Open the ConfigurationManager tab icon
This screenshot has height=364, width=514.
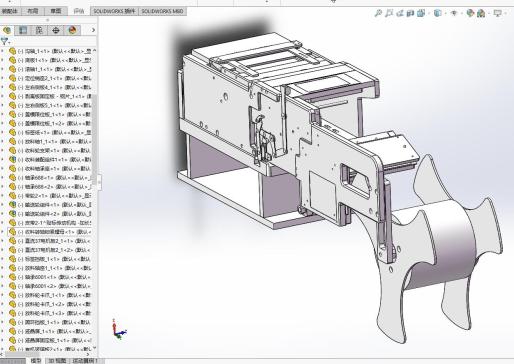(x=39, y=30)
